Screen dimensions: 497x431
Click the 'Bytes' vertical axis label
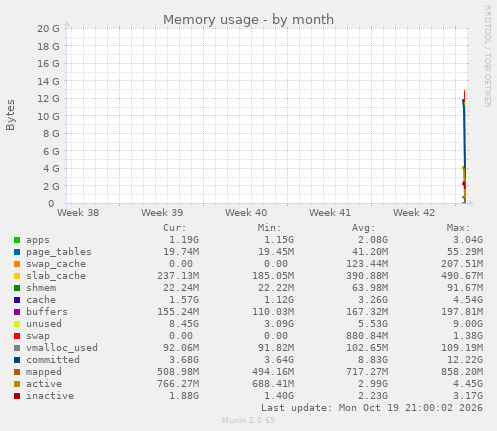point(10,115)
